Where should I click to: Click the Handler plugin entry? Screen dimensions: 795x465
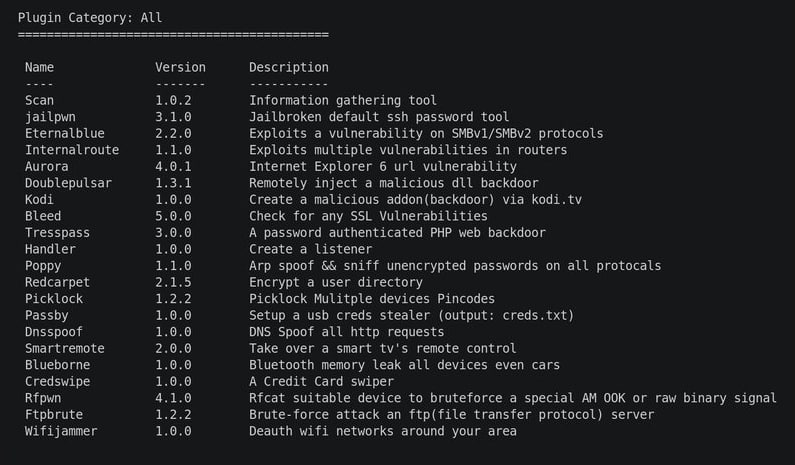50,249
